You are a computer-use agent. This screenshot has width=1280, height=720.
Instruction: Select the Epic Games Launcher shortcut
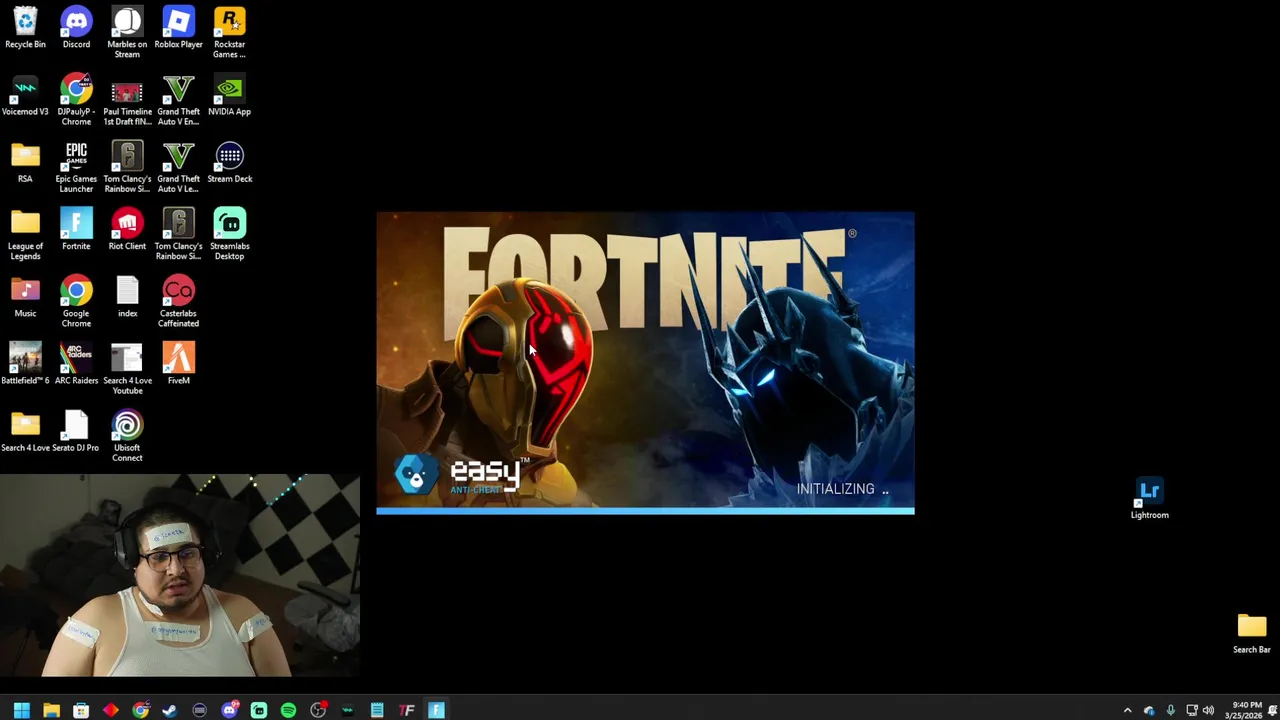76,167
